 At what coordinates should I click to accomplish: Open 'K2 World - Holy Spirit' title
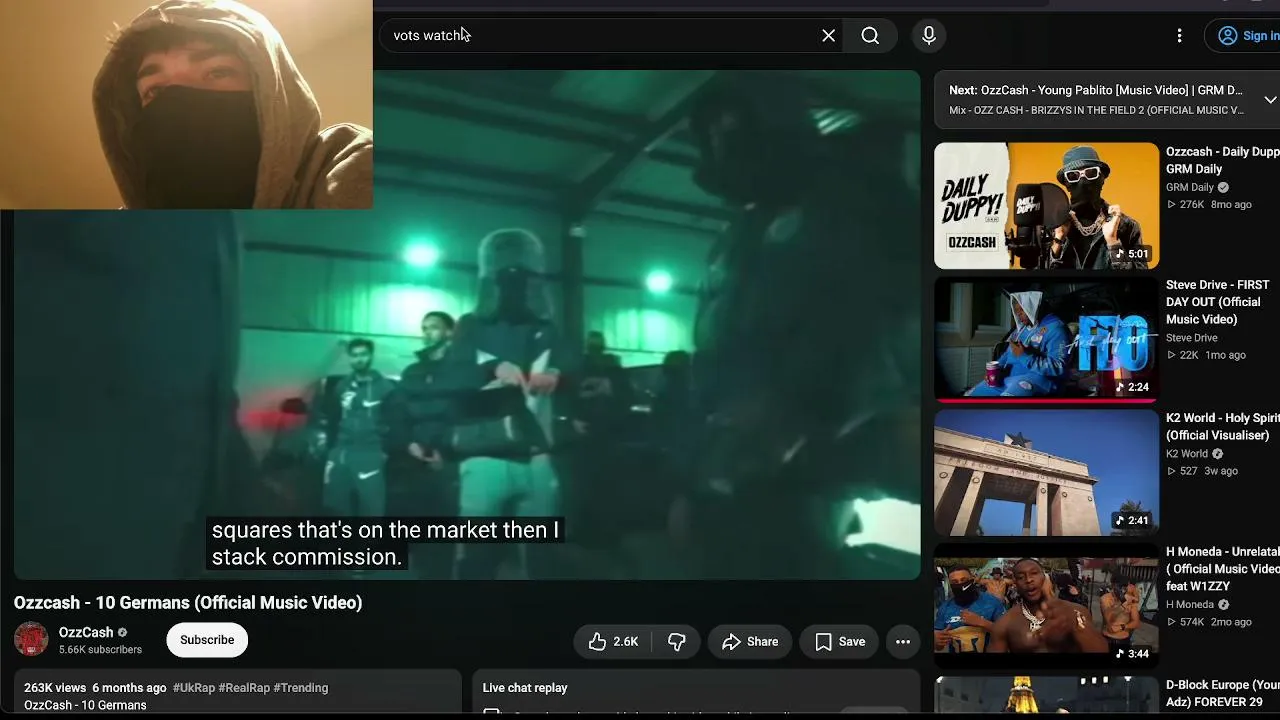[1223, 427]
